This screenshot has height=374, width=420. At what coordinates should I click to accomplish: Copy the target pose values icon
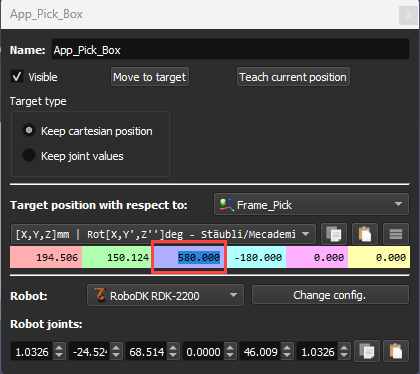(334, 234)
